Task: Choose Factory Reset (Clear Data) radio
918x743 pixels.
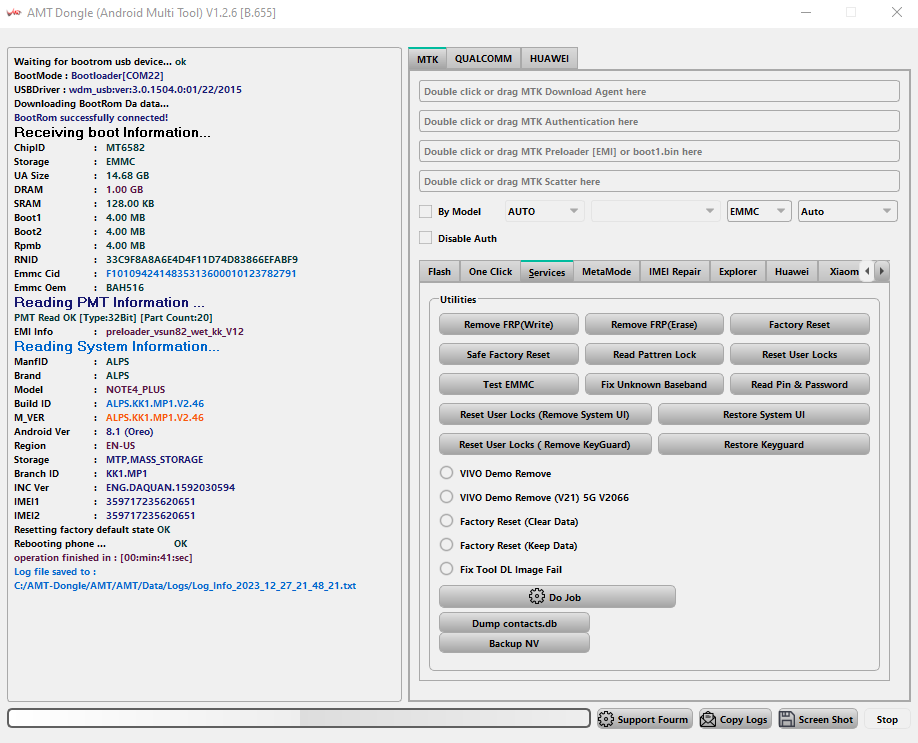Action: 446,521
